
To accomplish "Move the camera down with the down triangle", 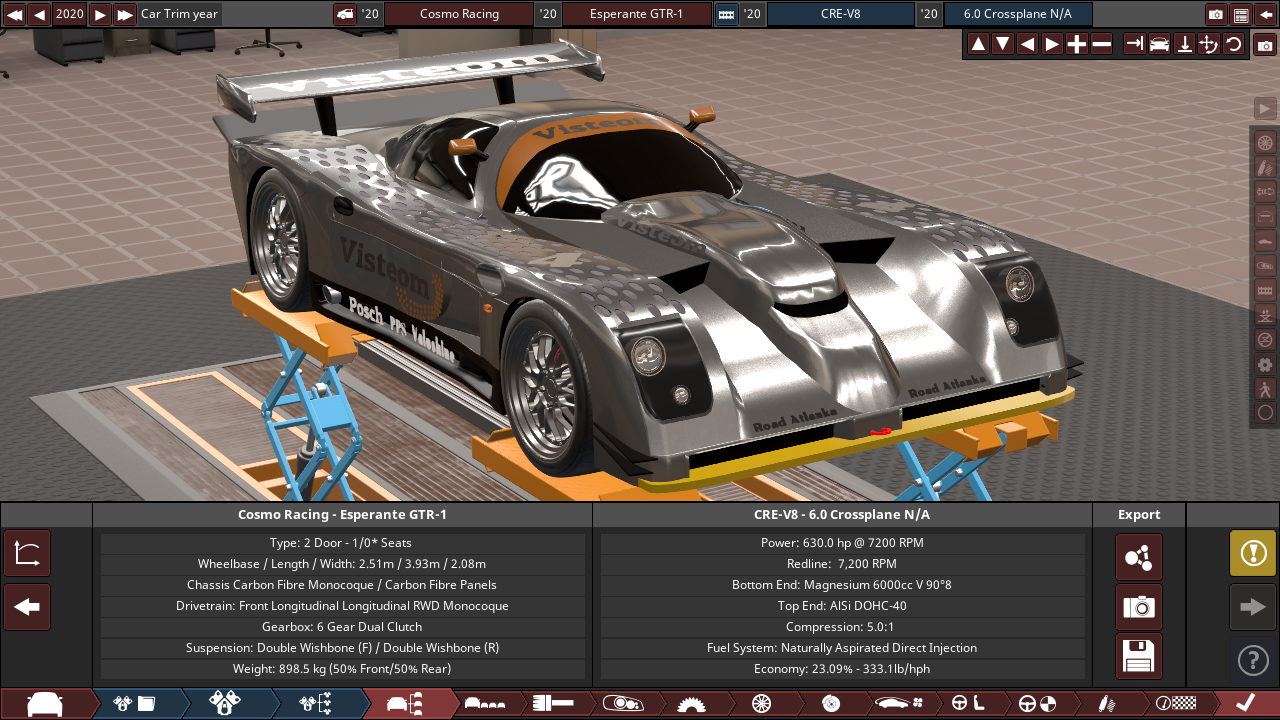I will 1002,44.
